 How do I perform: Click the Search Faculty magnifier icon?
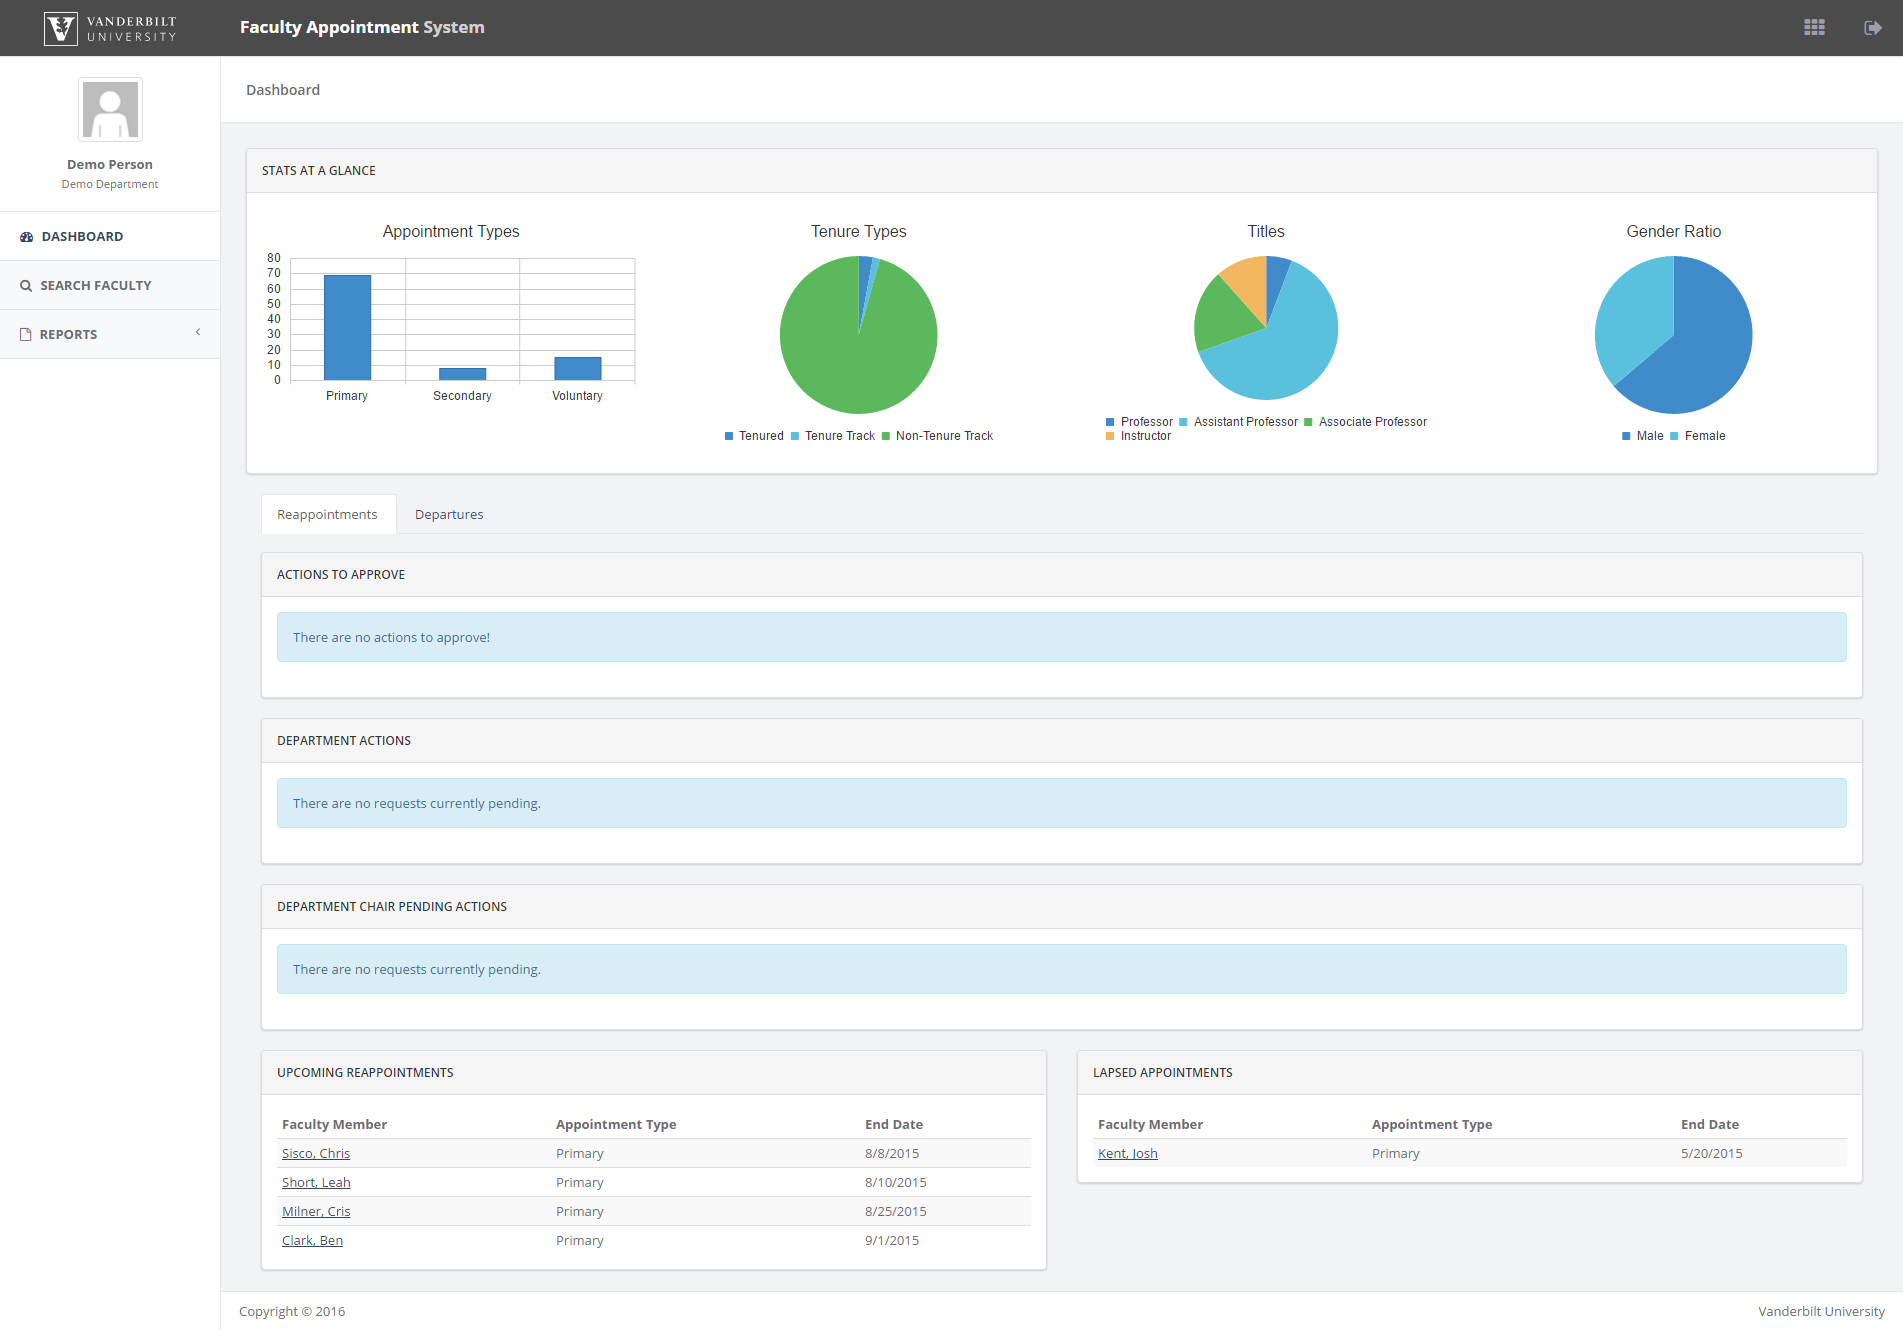coord(27,286)
